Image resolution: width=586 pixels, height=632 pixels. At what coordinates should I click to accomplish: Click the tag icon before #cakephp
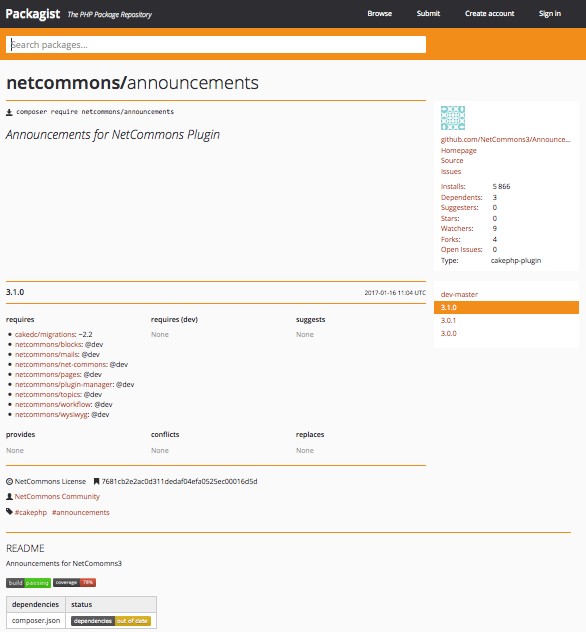pyautogui.click(x=9, y=512)
